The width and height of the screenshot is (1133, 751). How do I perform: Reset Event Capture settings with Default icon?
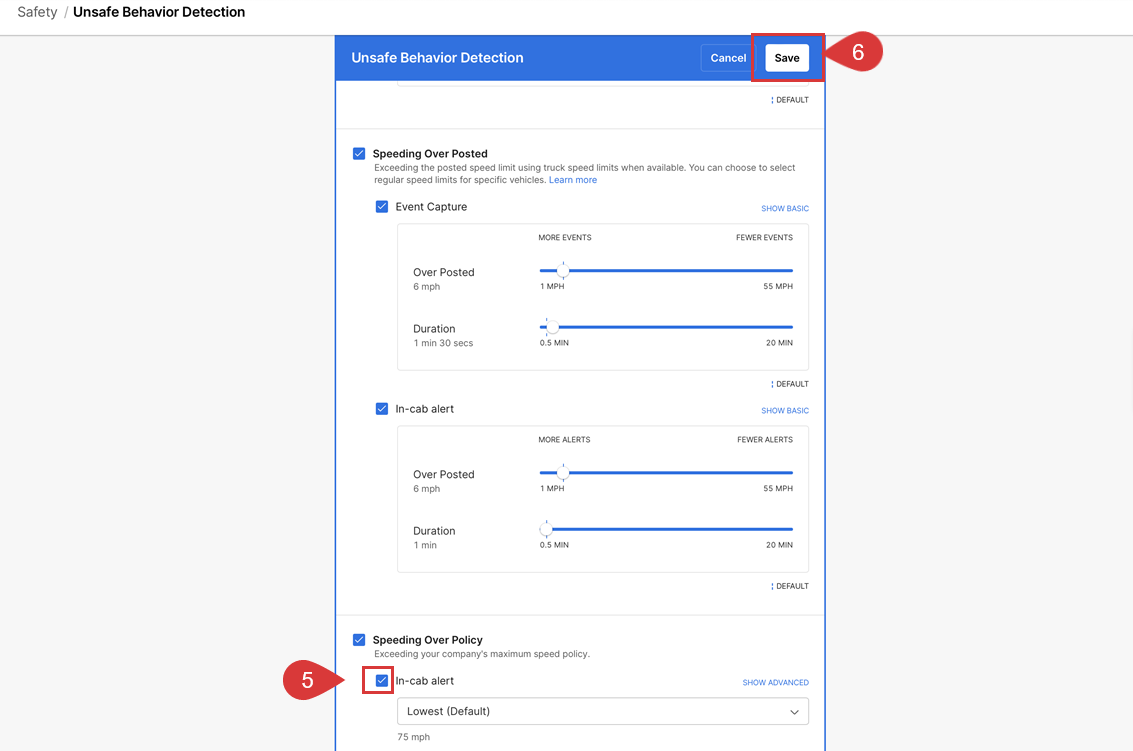(789, 384)
